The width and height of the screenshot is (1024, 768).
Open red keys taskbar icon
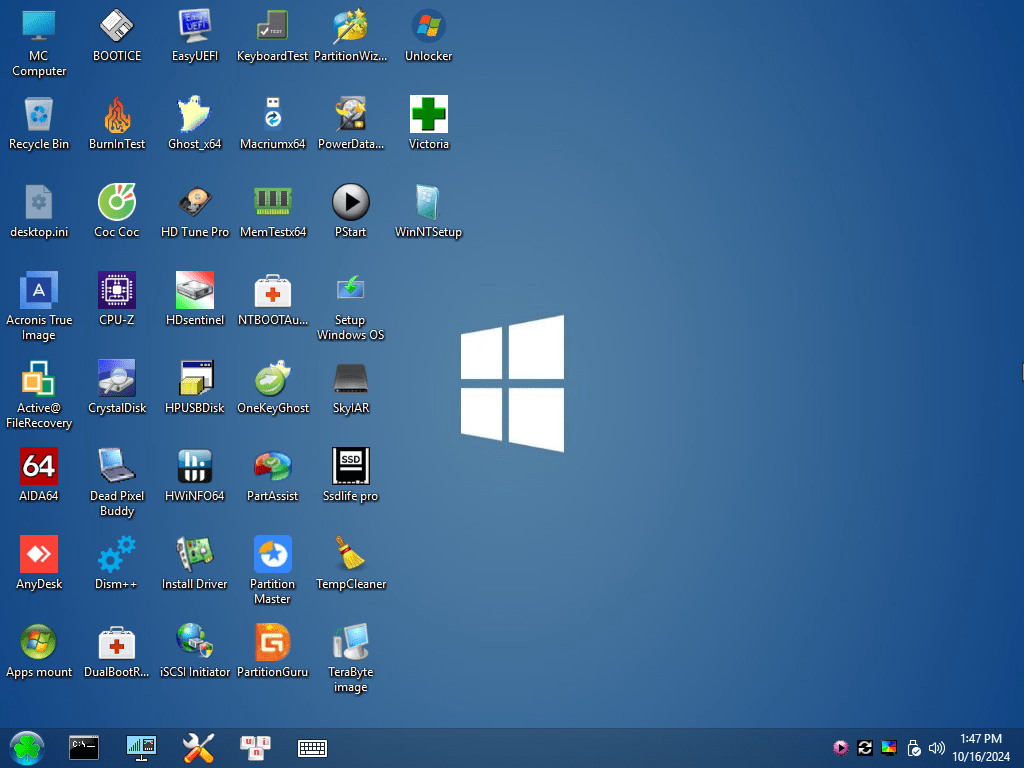[255, 748]
